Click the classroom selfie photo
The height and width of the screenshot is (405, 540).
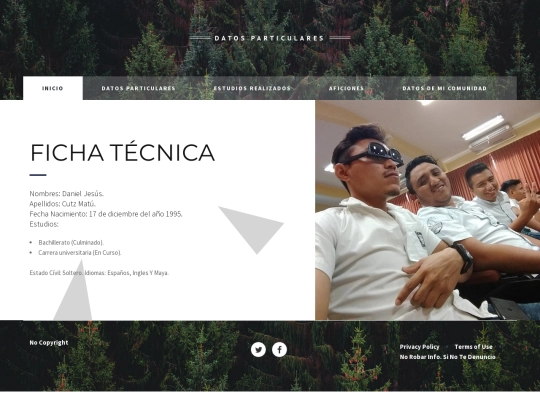point(427,210)
